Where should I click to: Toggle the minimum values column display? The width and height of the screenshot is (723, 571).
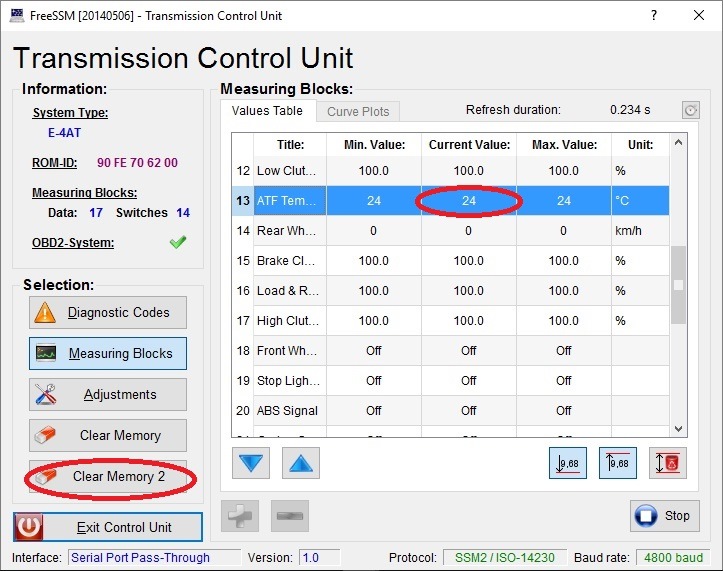tap(568, 463)
